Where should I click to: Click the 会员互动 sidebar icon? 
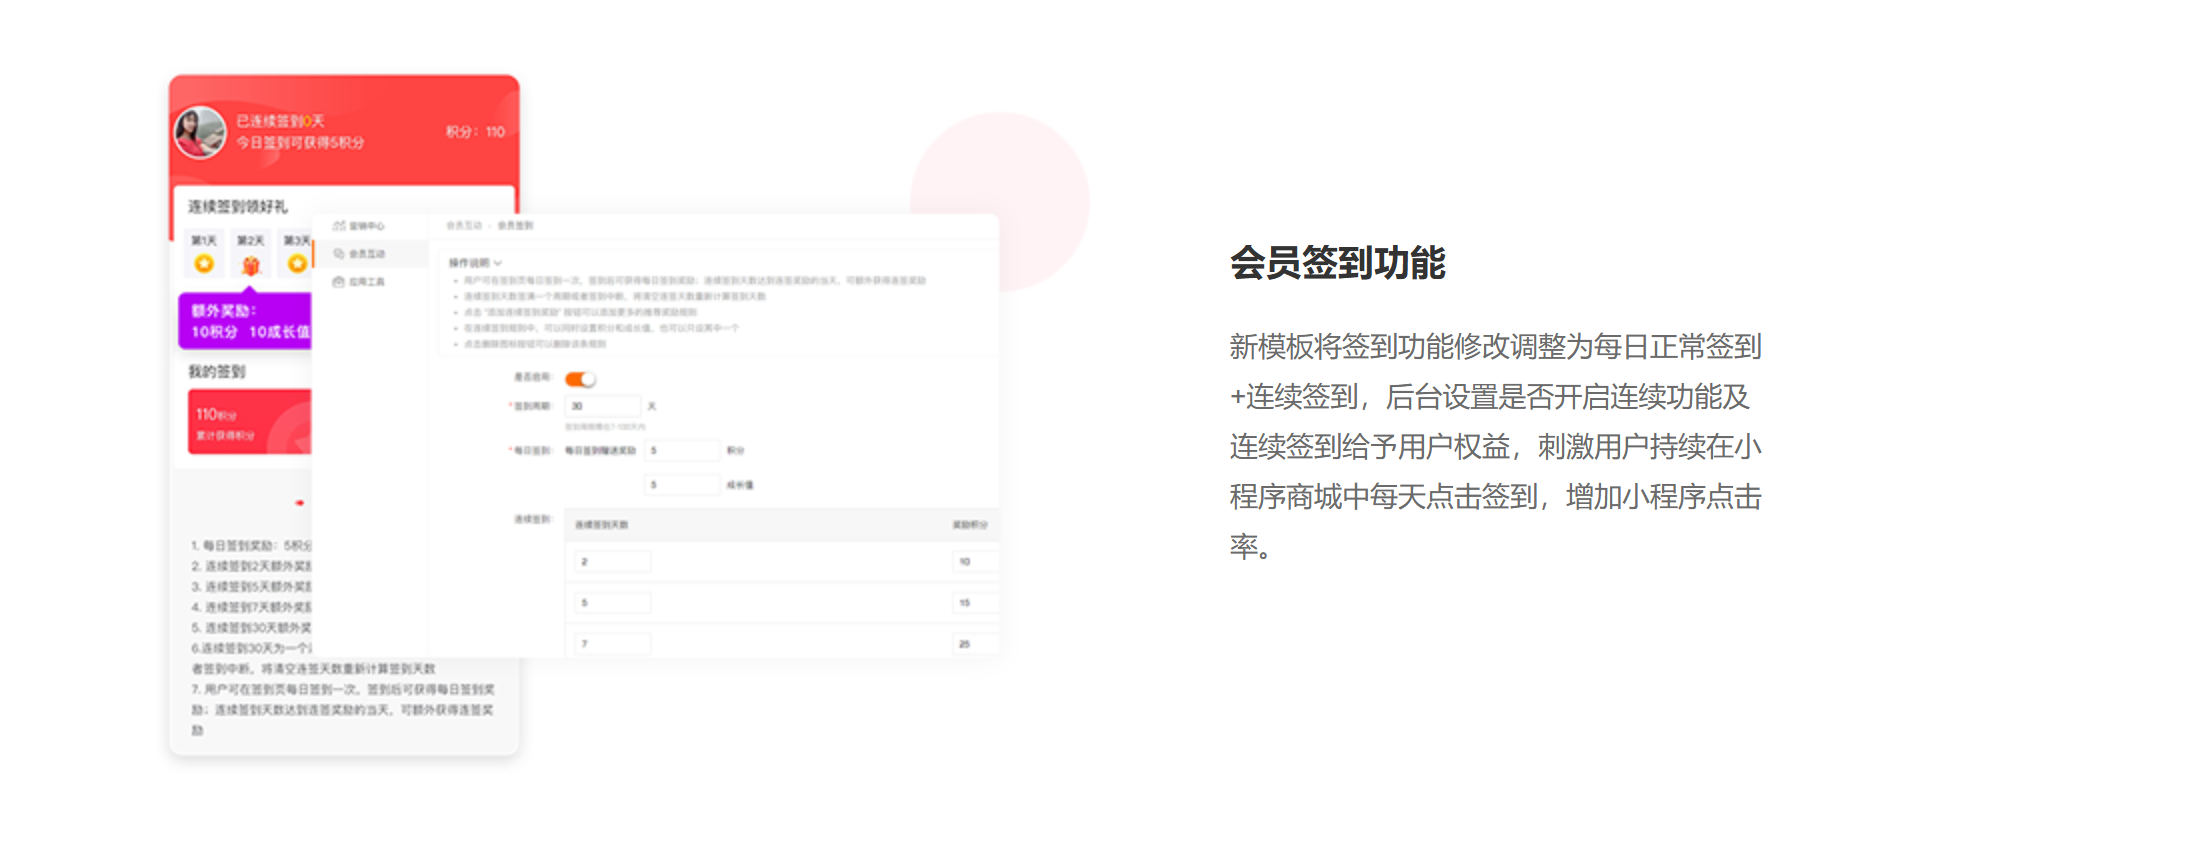339,254
